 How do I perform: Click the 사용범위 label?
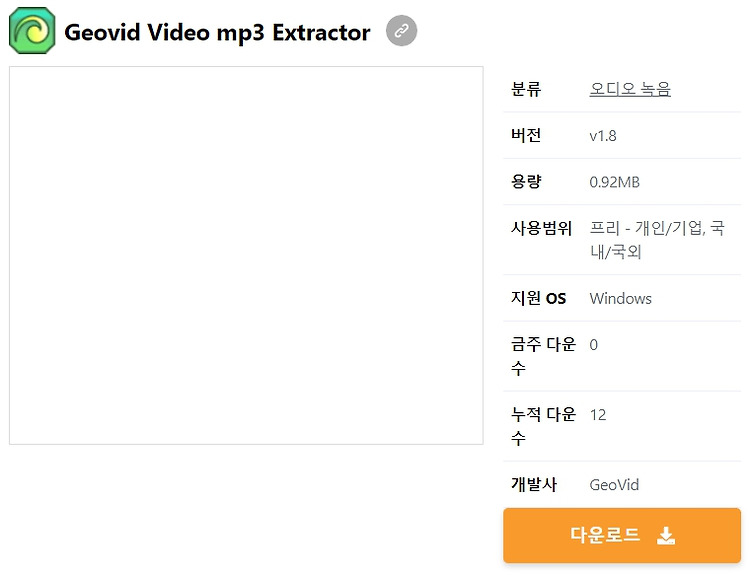tap(541, 228)
